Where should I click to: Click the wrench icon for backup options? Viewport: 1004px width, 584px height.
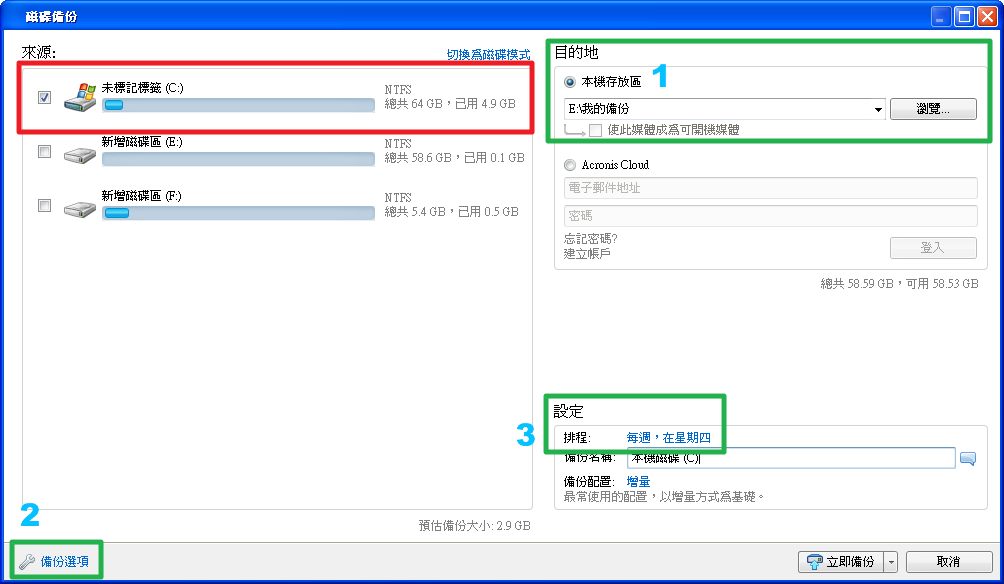click(x=27, y=562)
